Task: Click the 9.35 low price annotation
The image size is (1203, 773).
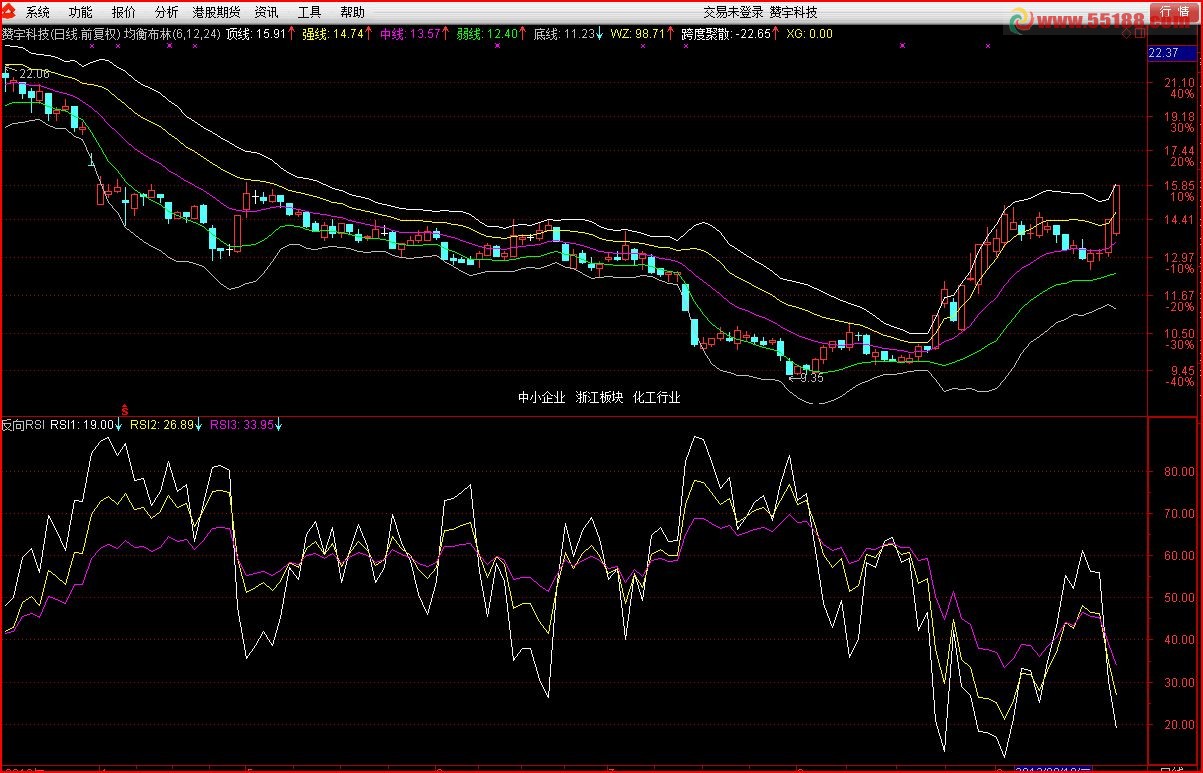Action: click(812, 378)
